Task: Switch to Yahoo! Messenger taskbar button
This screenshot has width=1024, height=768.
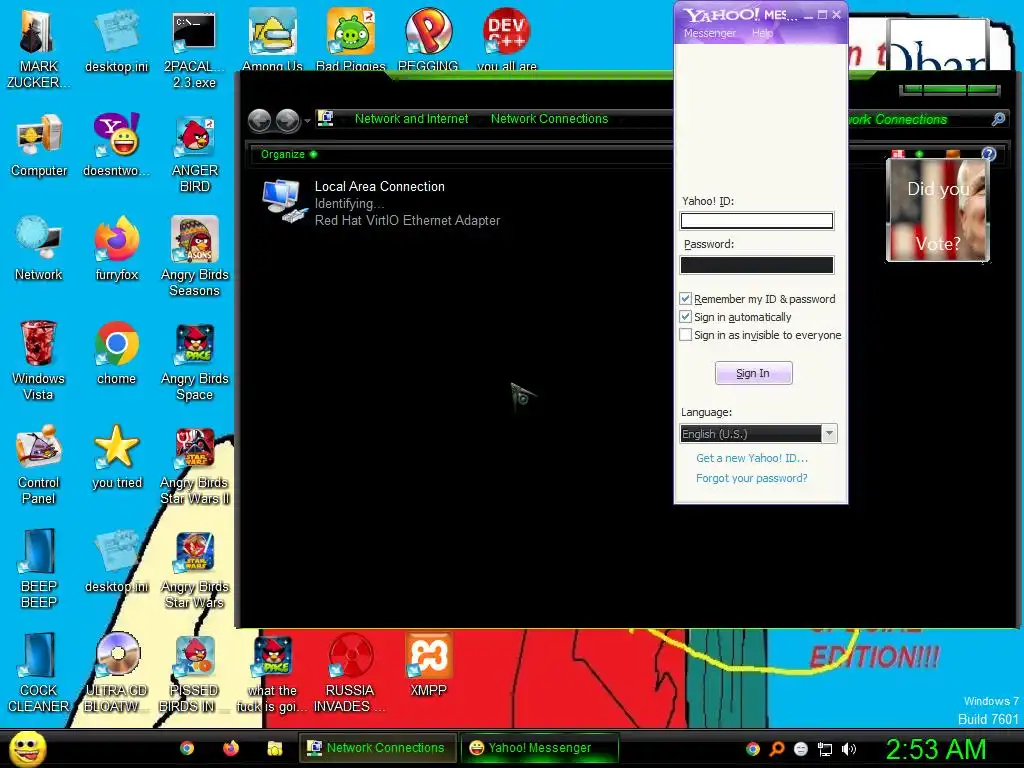Action: pyautogui.click(x=538, y=748)
